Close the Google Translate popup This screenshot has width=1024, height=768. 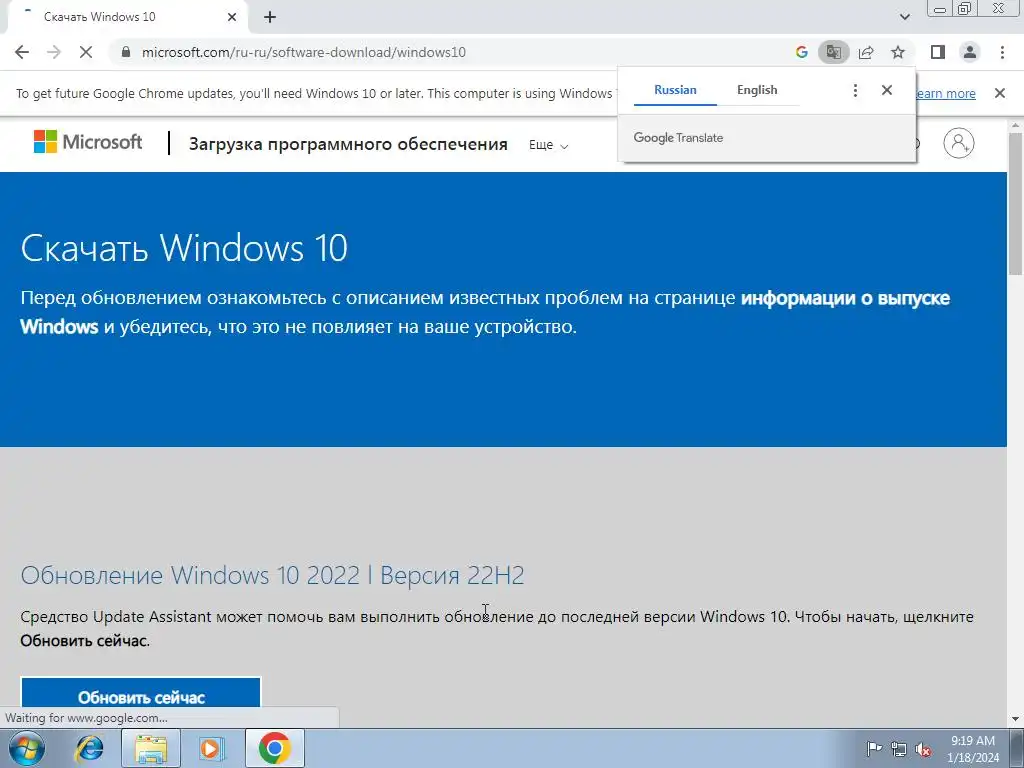point(886,90)
